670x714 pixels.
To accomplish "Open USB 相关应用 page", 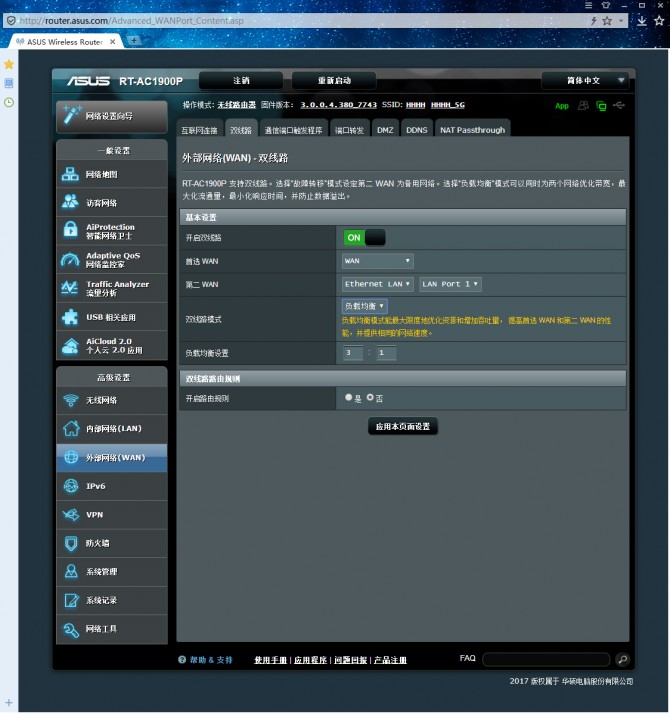I will 111,317.
